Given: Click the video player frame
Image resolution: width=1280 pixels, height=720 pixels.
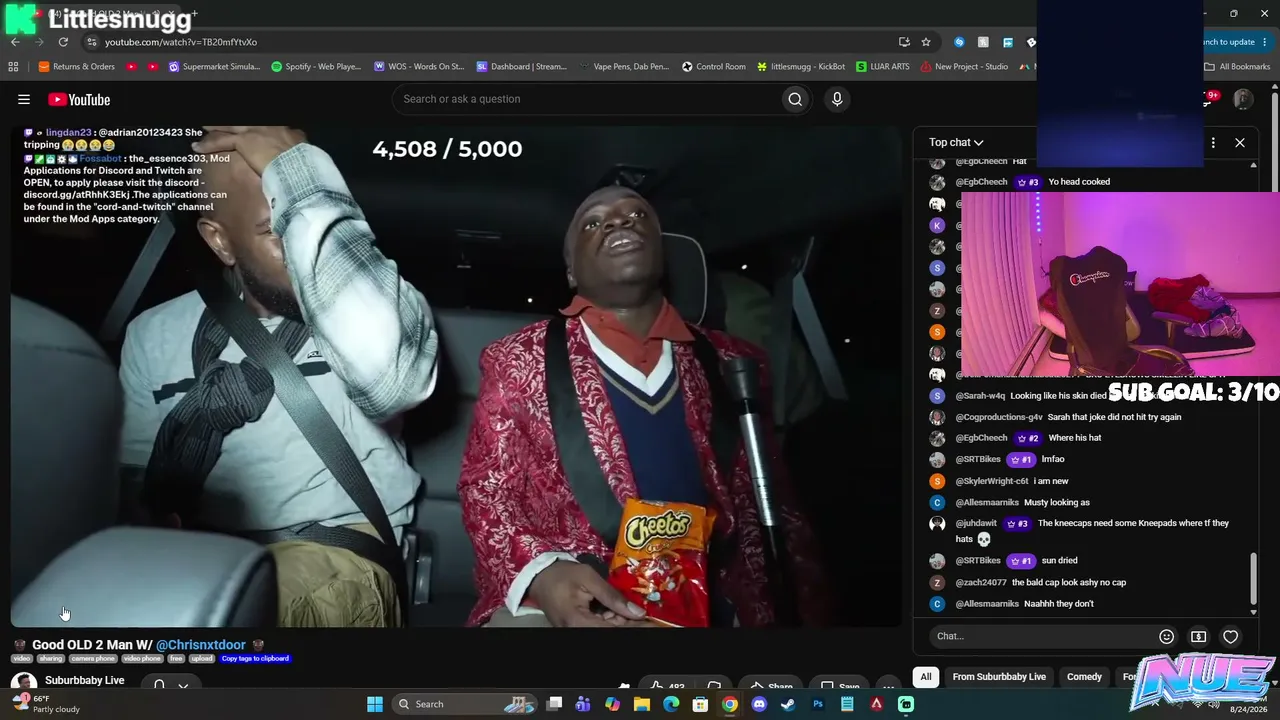Looking at the screenshot, I should pos(456,376).
